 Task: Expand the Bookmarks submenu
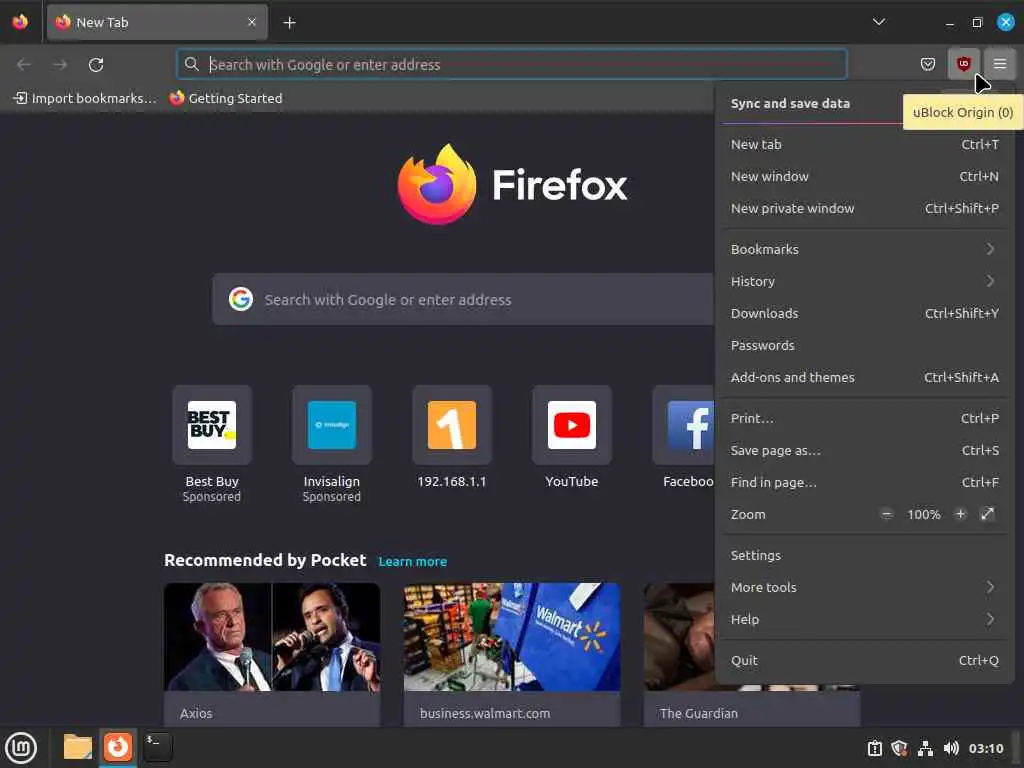865,249
